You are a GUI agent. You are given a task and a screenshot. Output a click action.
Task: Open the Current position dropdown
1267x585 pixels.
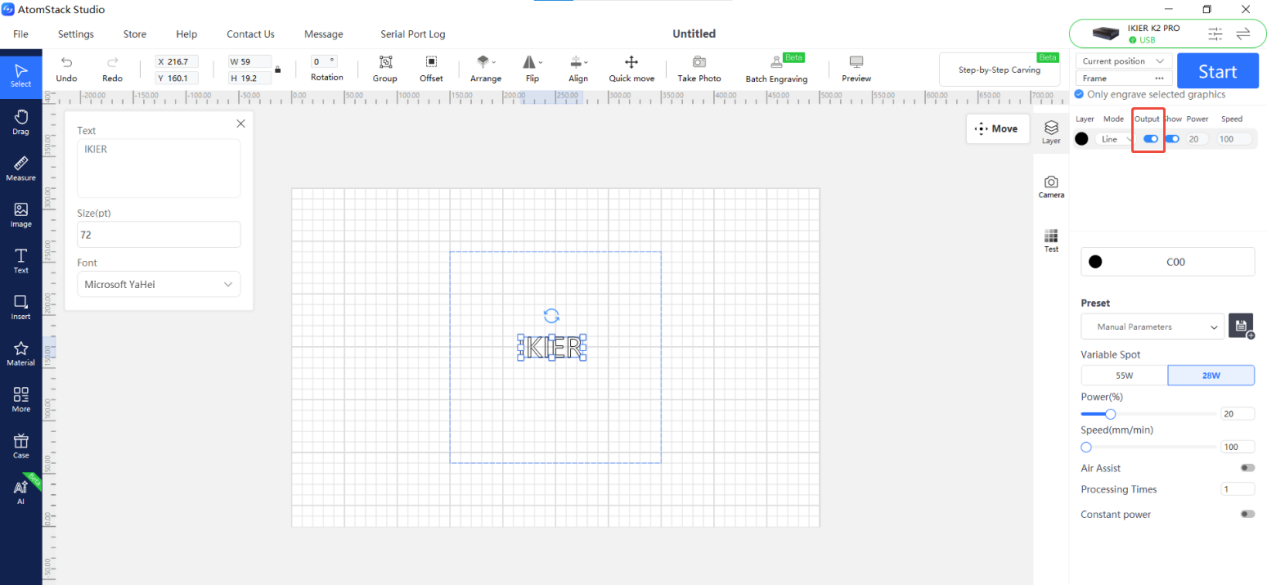coord(1124,61)
